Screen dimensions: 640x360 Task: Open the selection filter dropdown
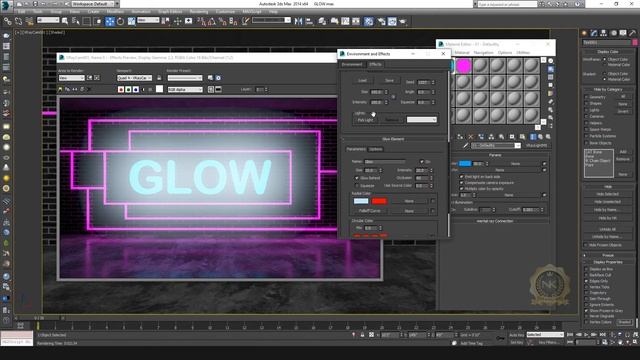click(x=48, y=20)
